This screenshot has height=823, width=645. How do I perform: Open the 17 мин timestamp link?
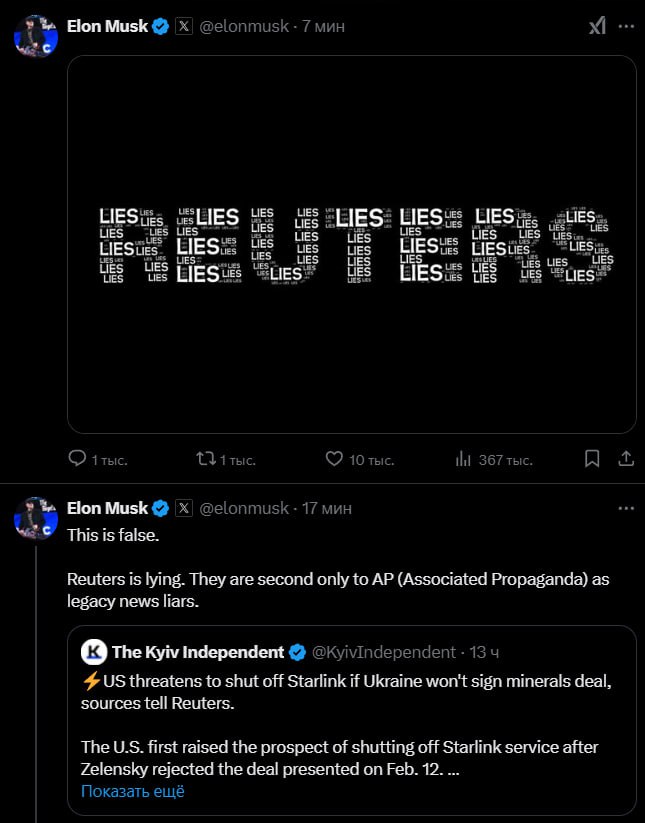pos(327,508)
